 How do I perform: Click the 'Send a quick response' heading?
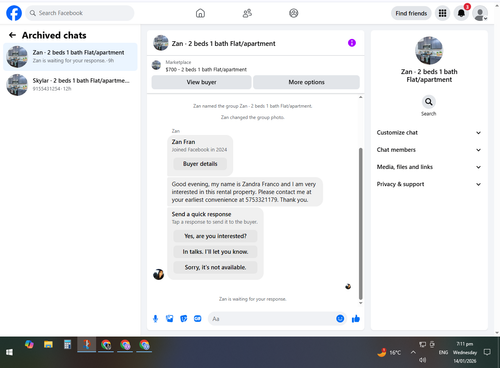[x=201, y=214]
